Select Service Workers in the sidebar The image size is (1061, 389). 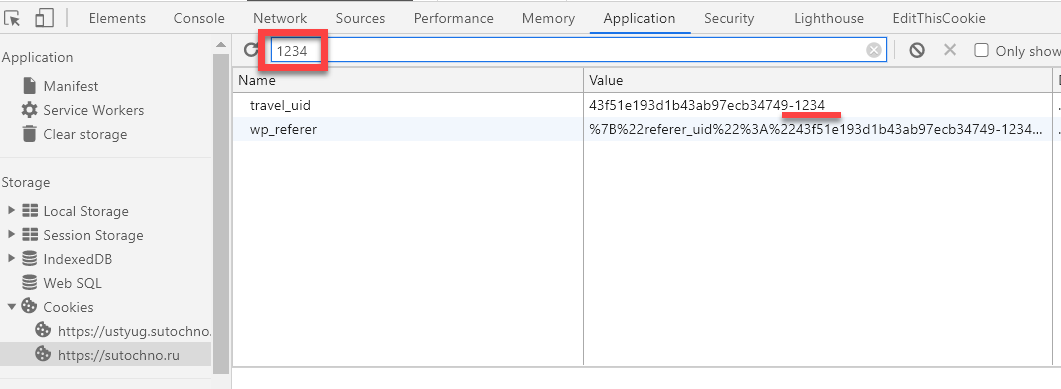click(93, 110)
